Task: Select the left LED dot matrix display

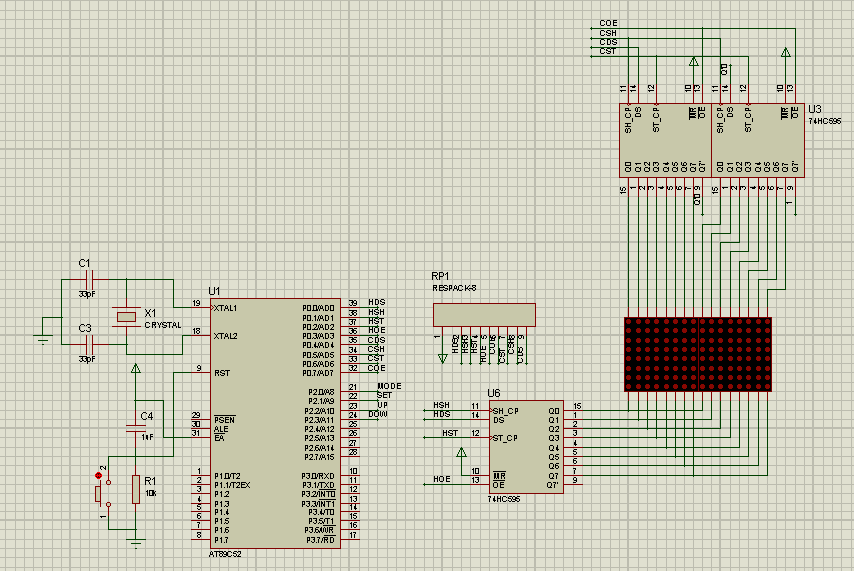Action: pos(661,354)
